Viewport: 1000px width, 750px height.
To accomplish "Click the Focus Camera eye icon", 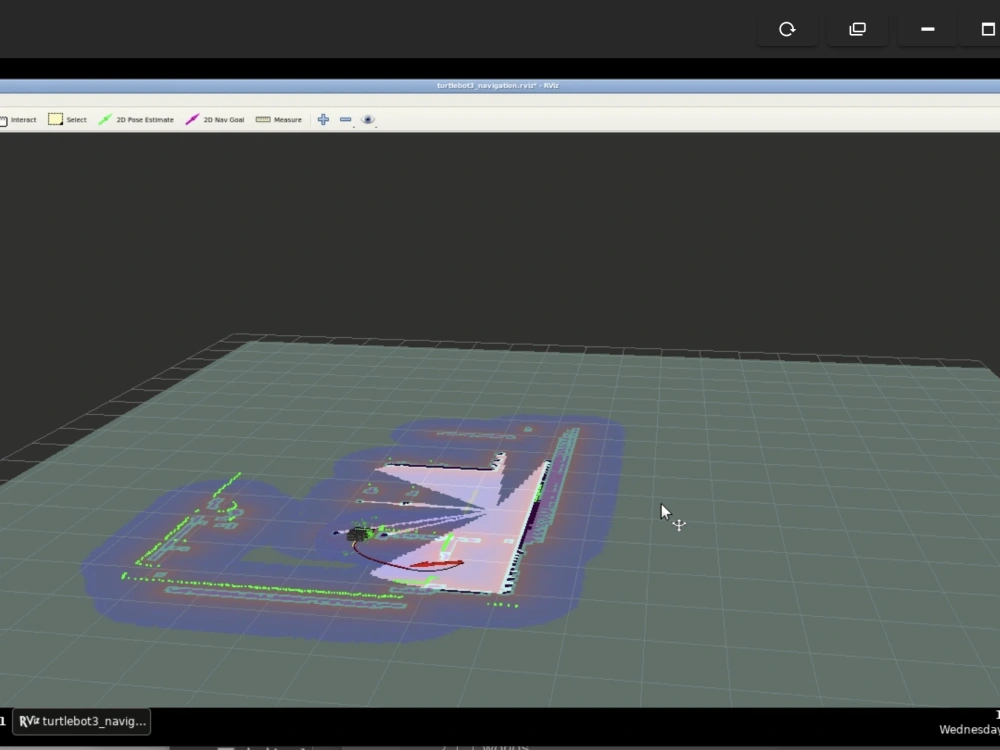I will pos(367,119).
